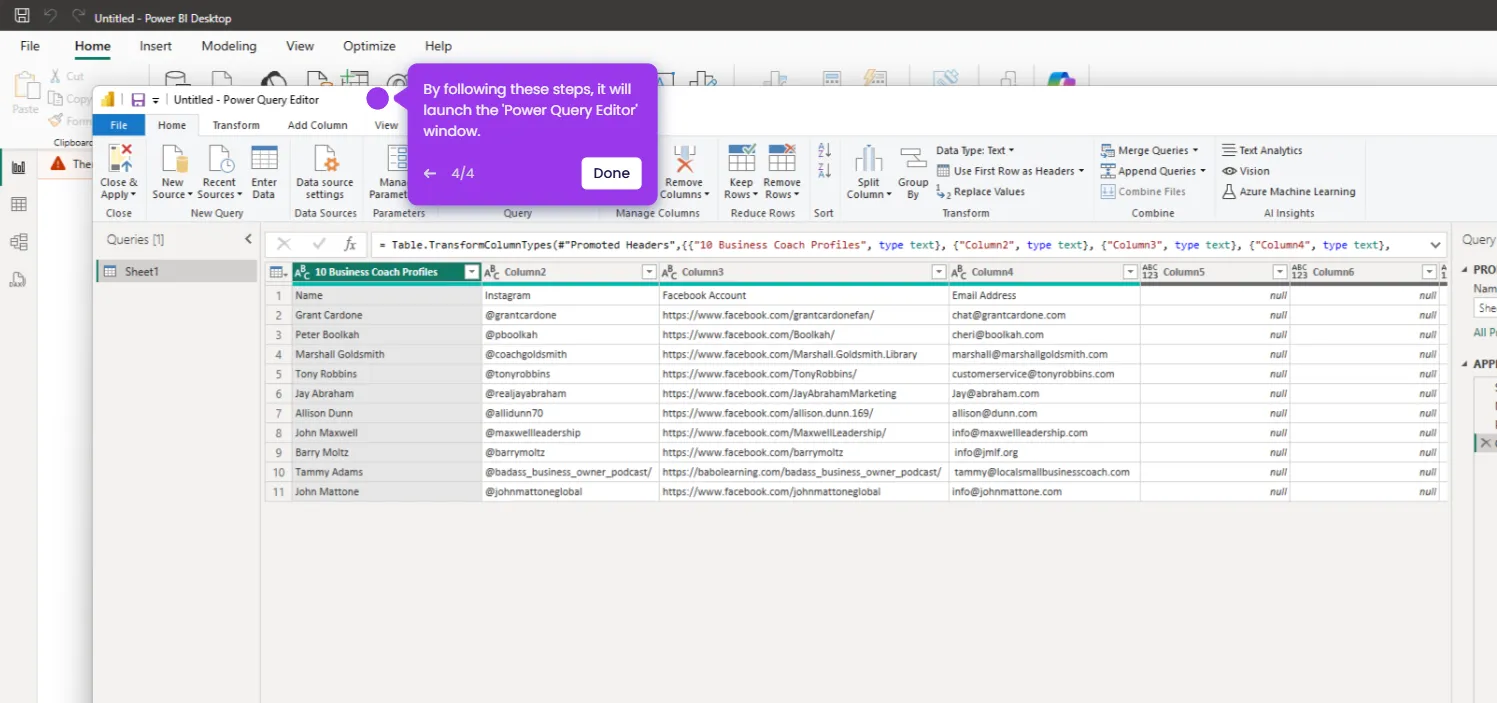Sort descending with the Z-A icon
1497x703 pixels.
pos(824,170)
